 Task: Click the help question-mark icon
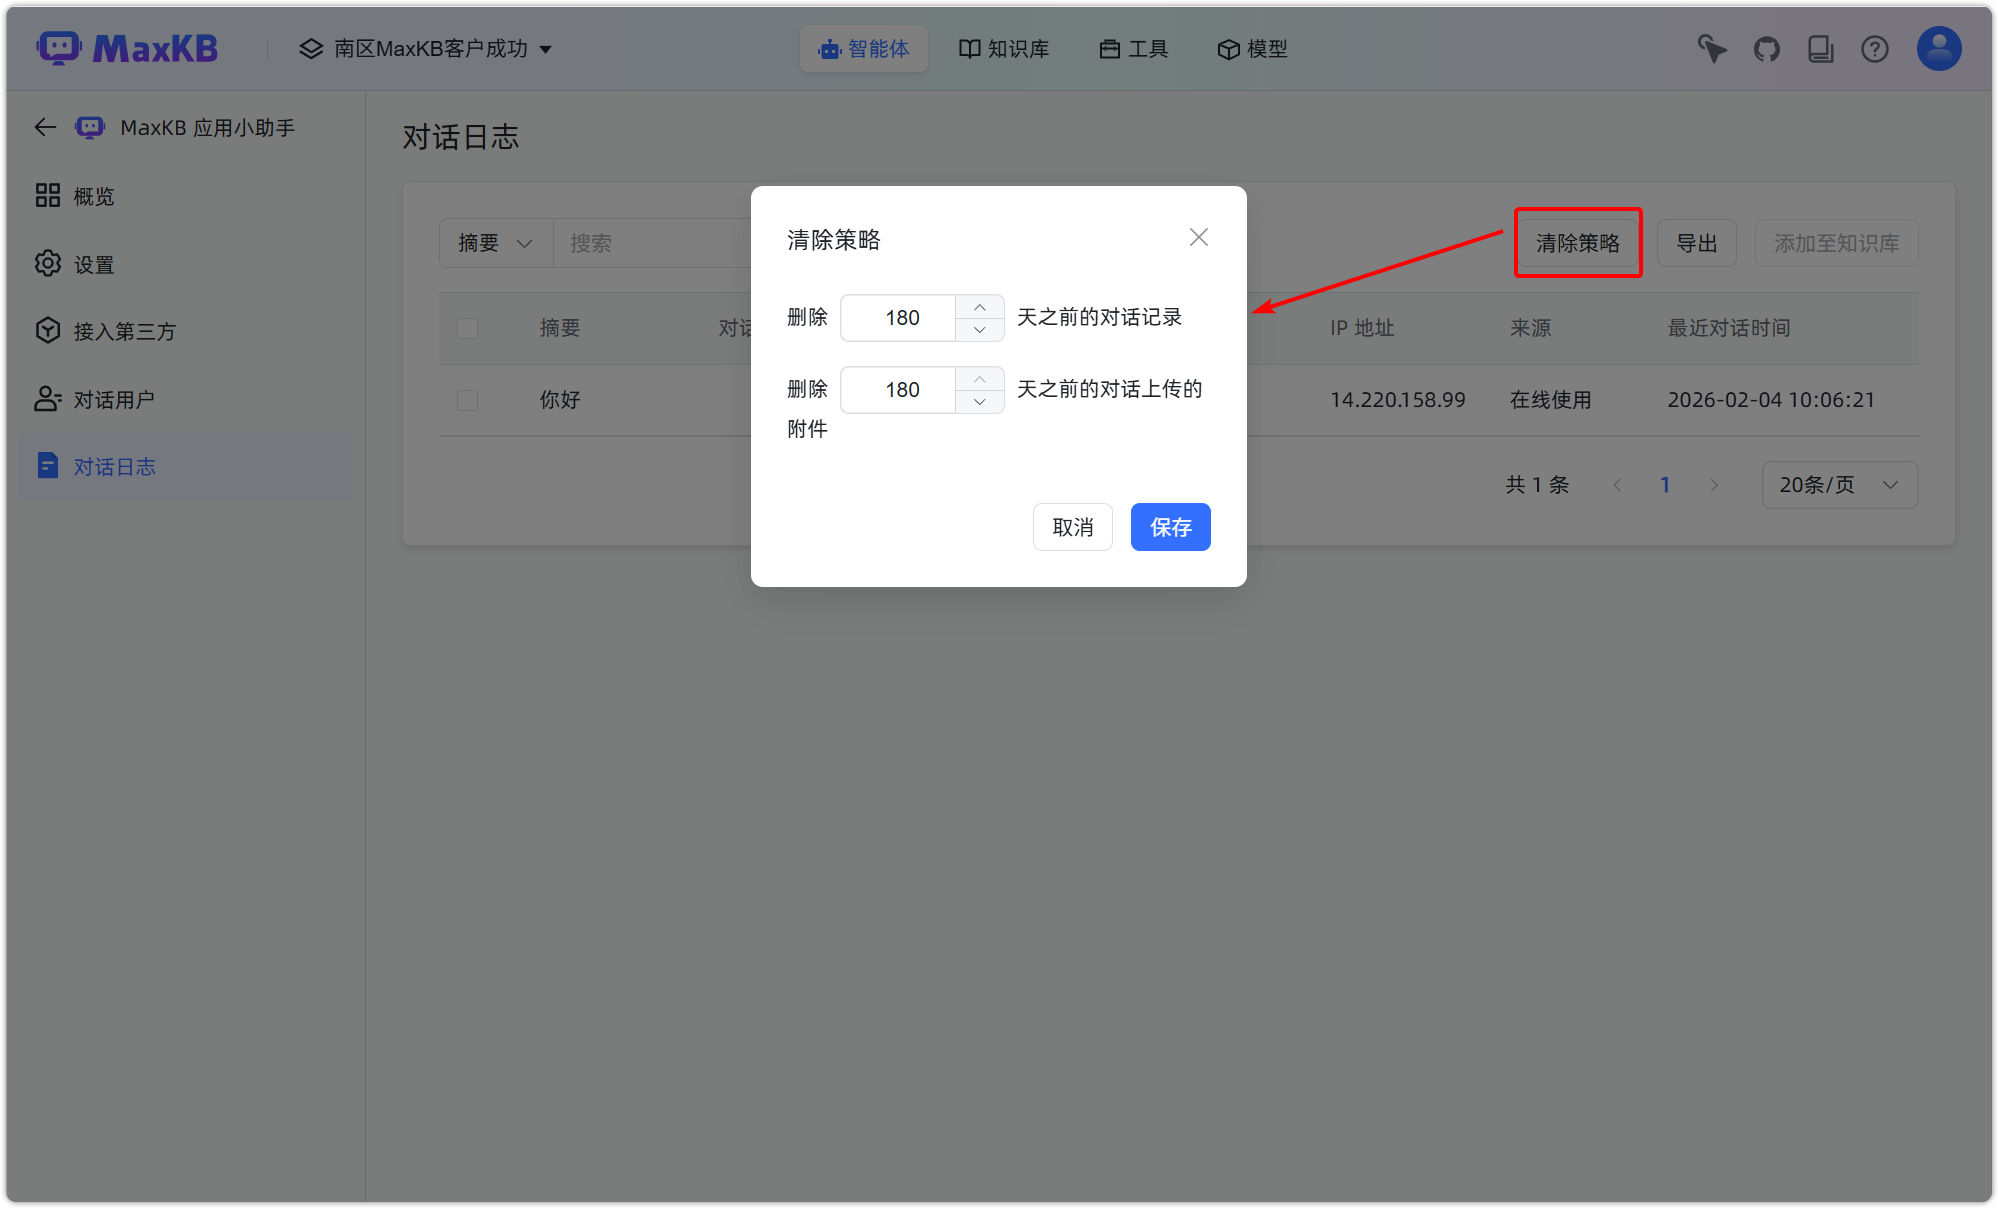pyautogui.click(x=1874, y=48)
